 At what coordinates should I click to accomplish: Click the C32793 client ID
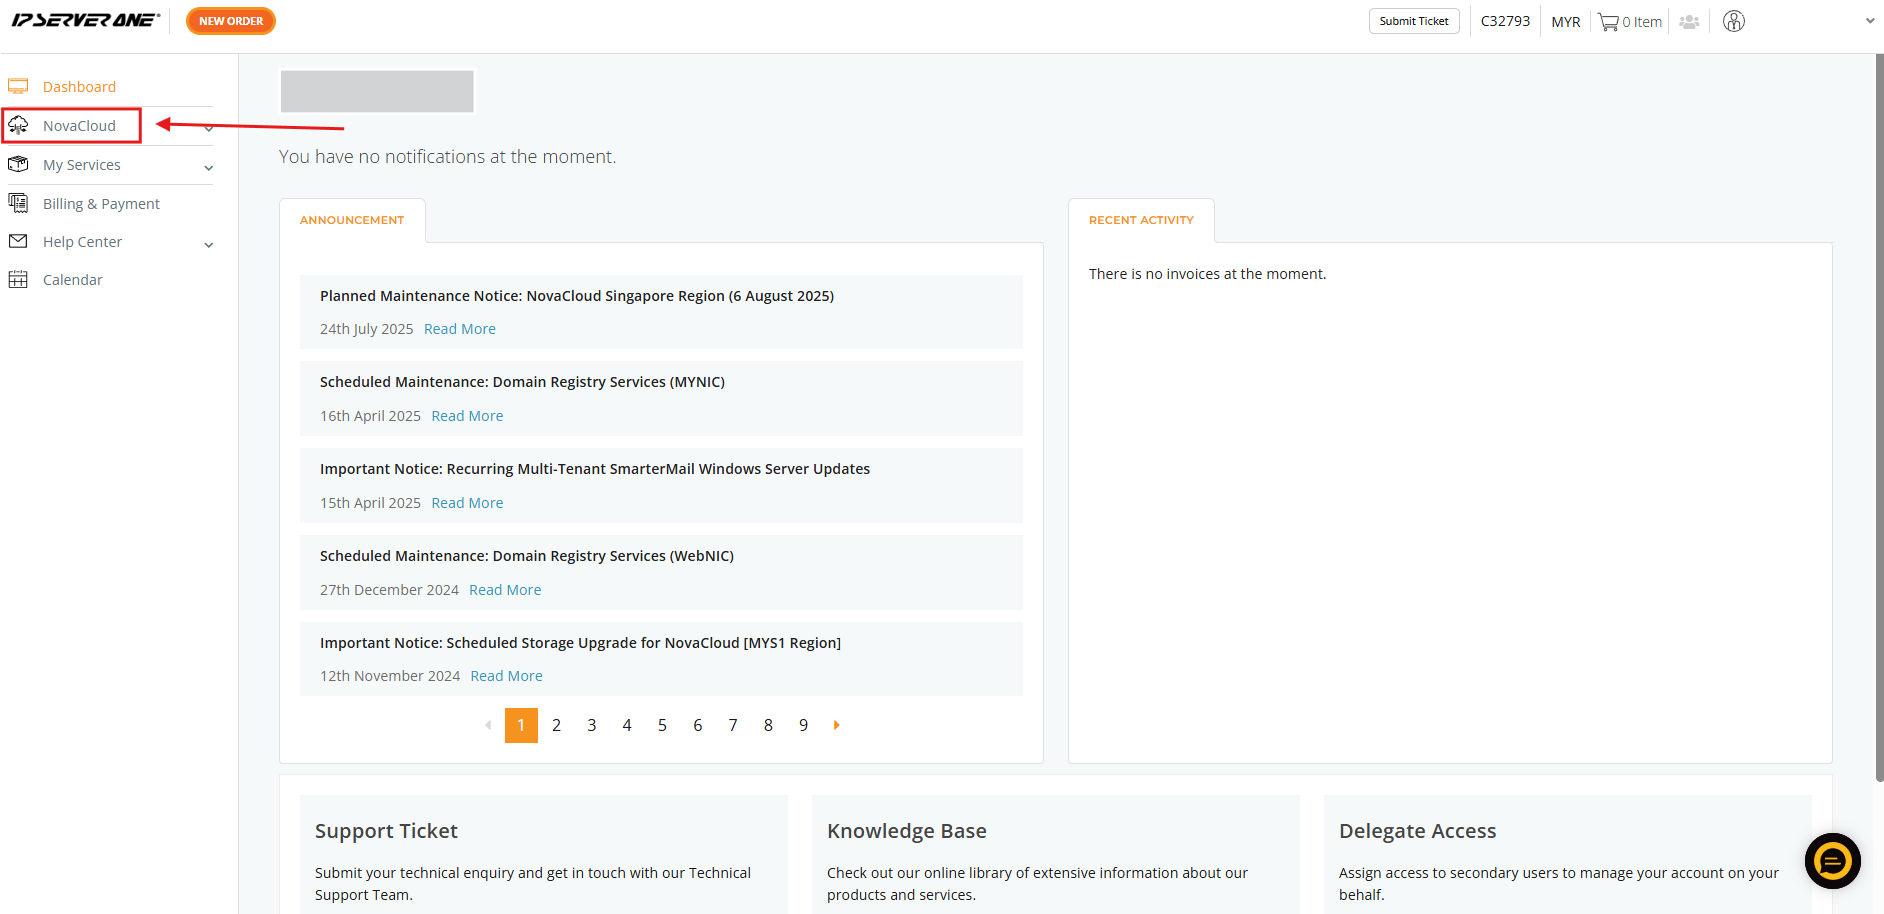[1505, 21]
